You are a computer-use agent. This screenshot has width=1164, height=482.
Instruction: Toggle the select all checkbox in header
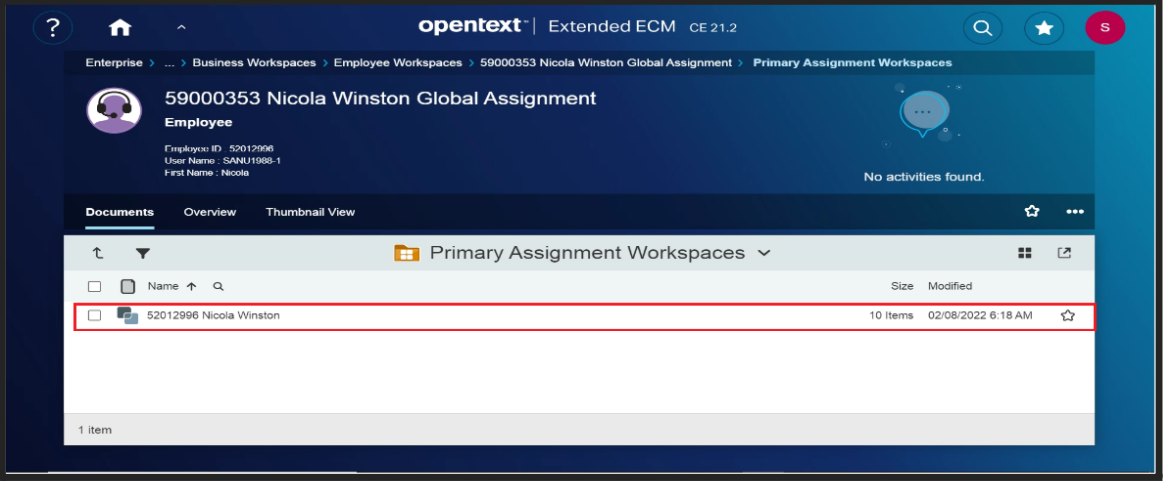pos(95,286)
